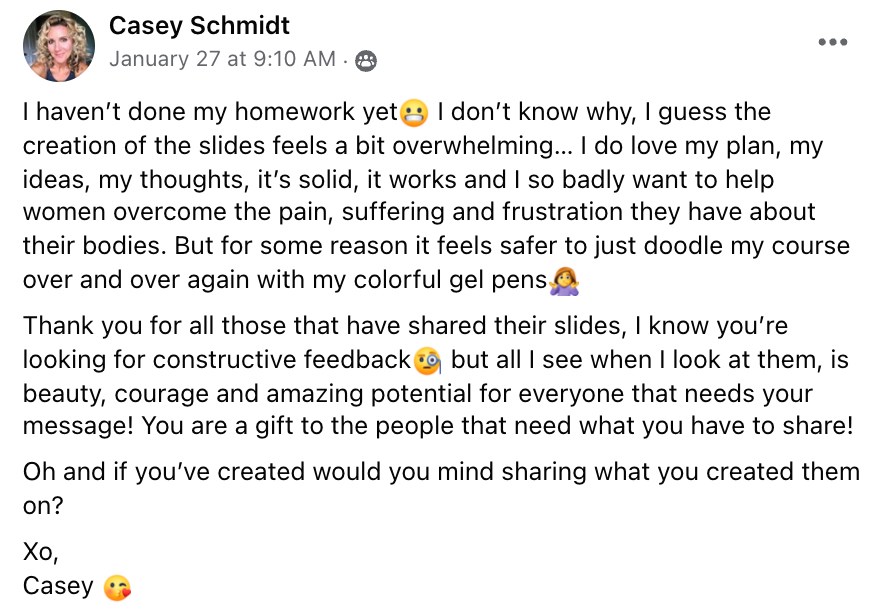Image resolution: width=871 pixels, height=606 pixels.
Task: Click the January 27 at 9:10 AM timestamp
Action: (x=222, y=59)
